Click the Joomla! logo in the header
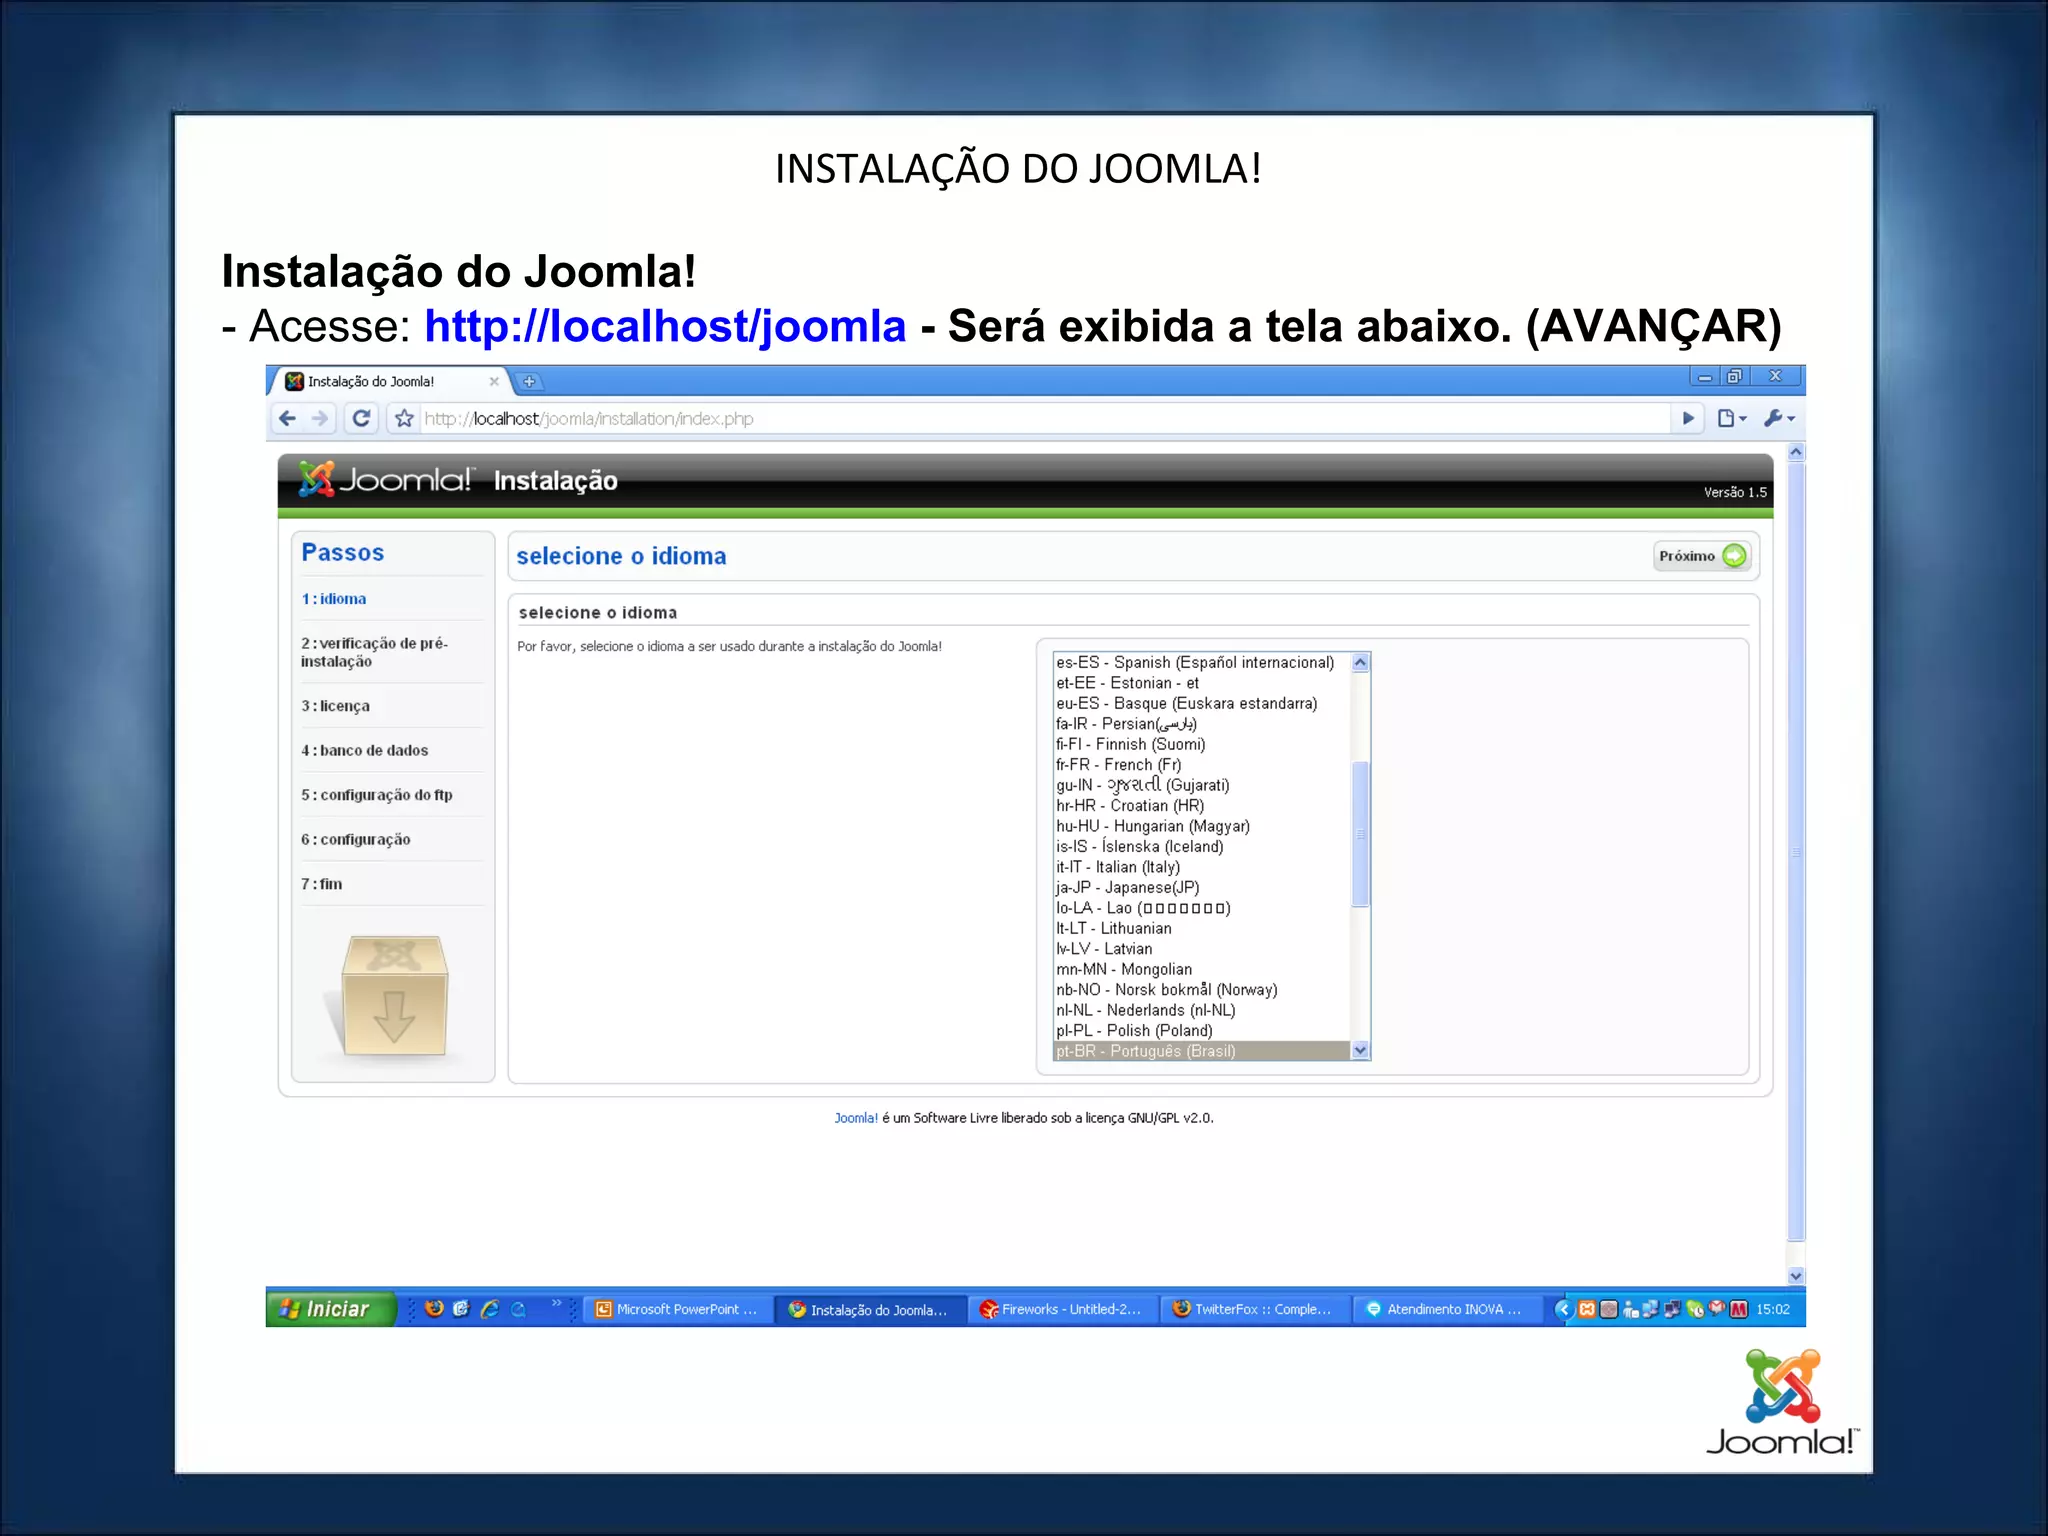Image resolution: width=2048 pixels, height=1536 pixels. point(386,480)
